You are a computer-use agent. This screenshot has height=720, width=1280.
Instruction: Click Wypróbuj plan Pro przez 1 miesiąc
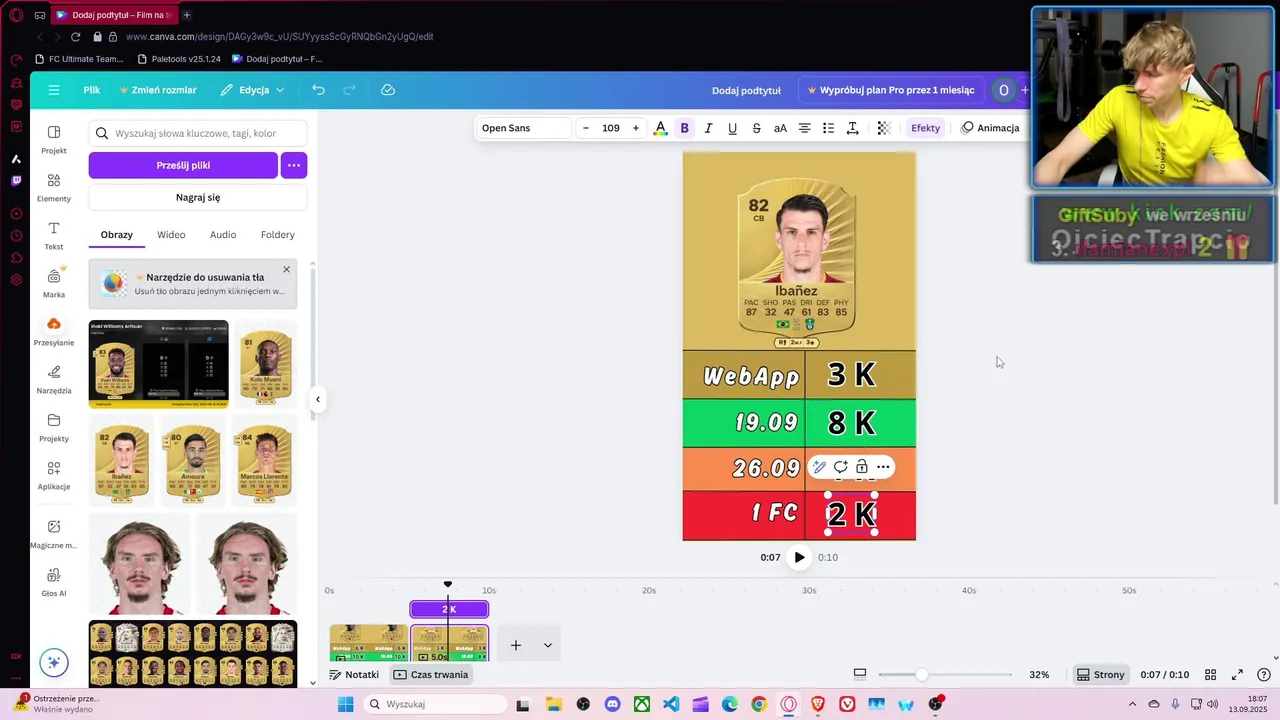coord(890,90)
